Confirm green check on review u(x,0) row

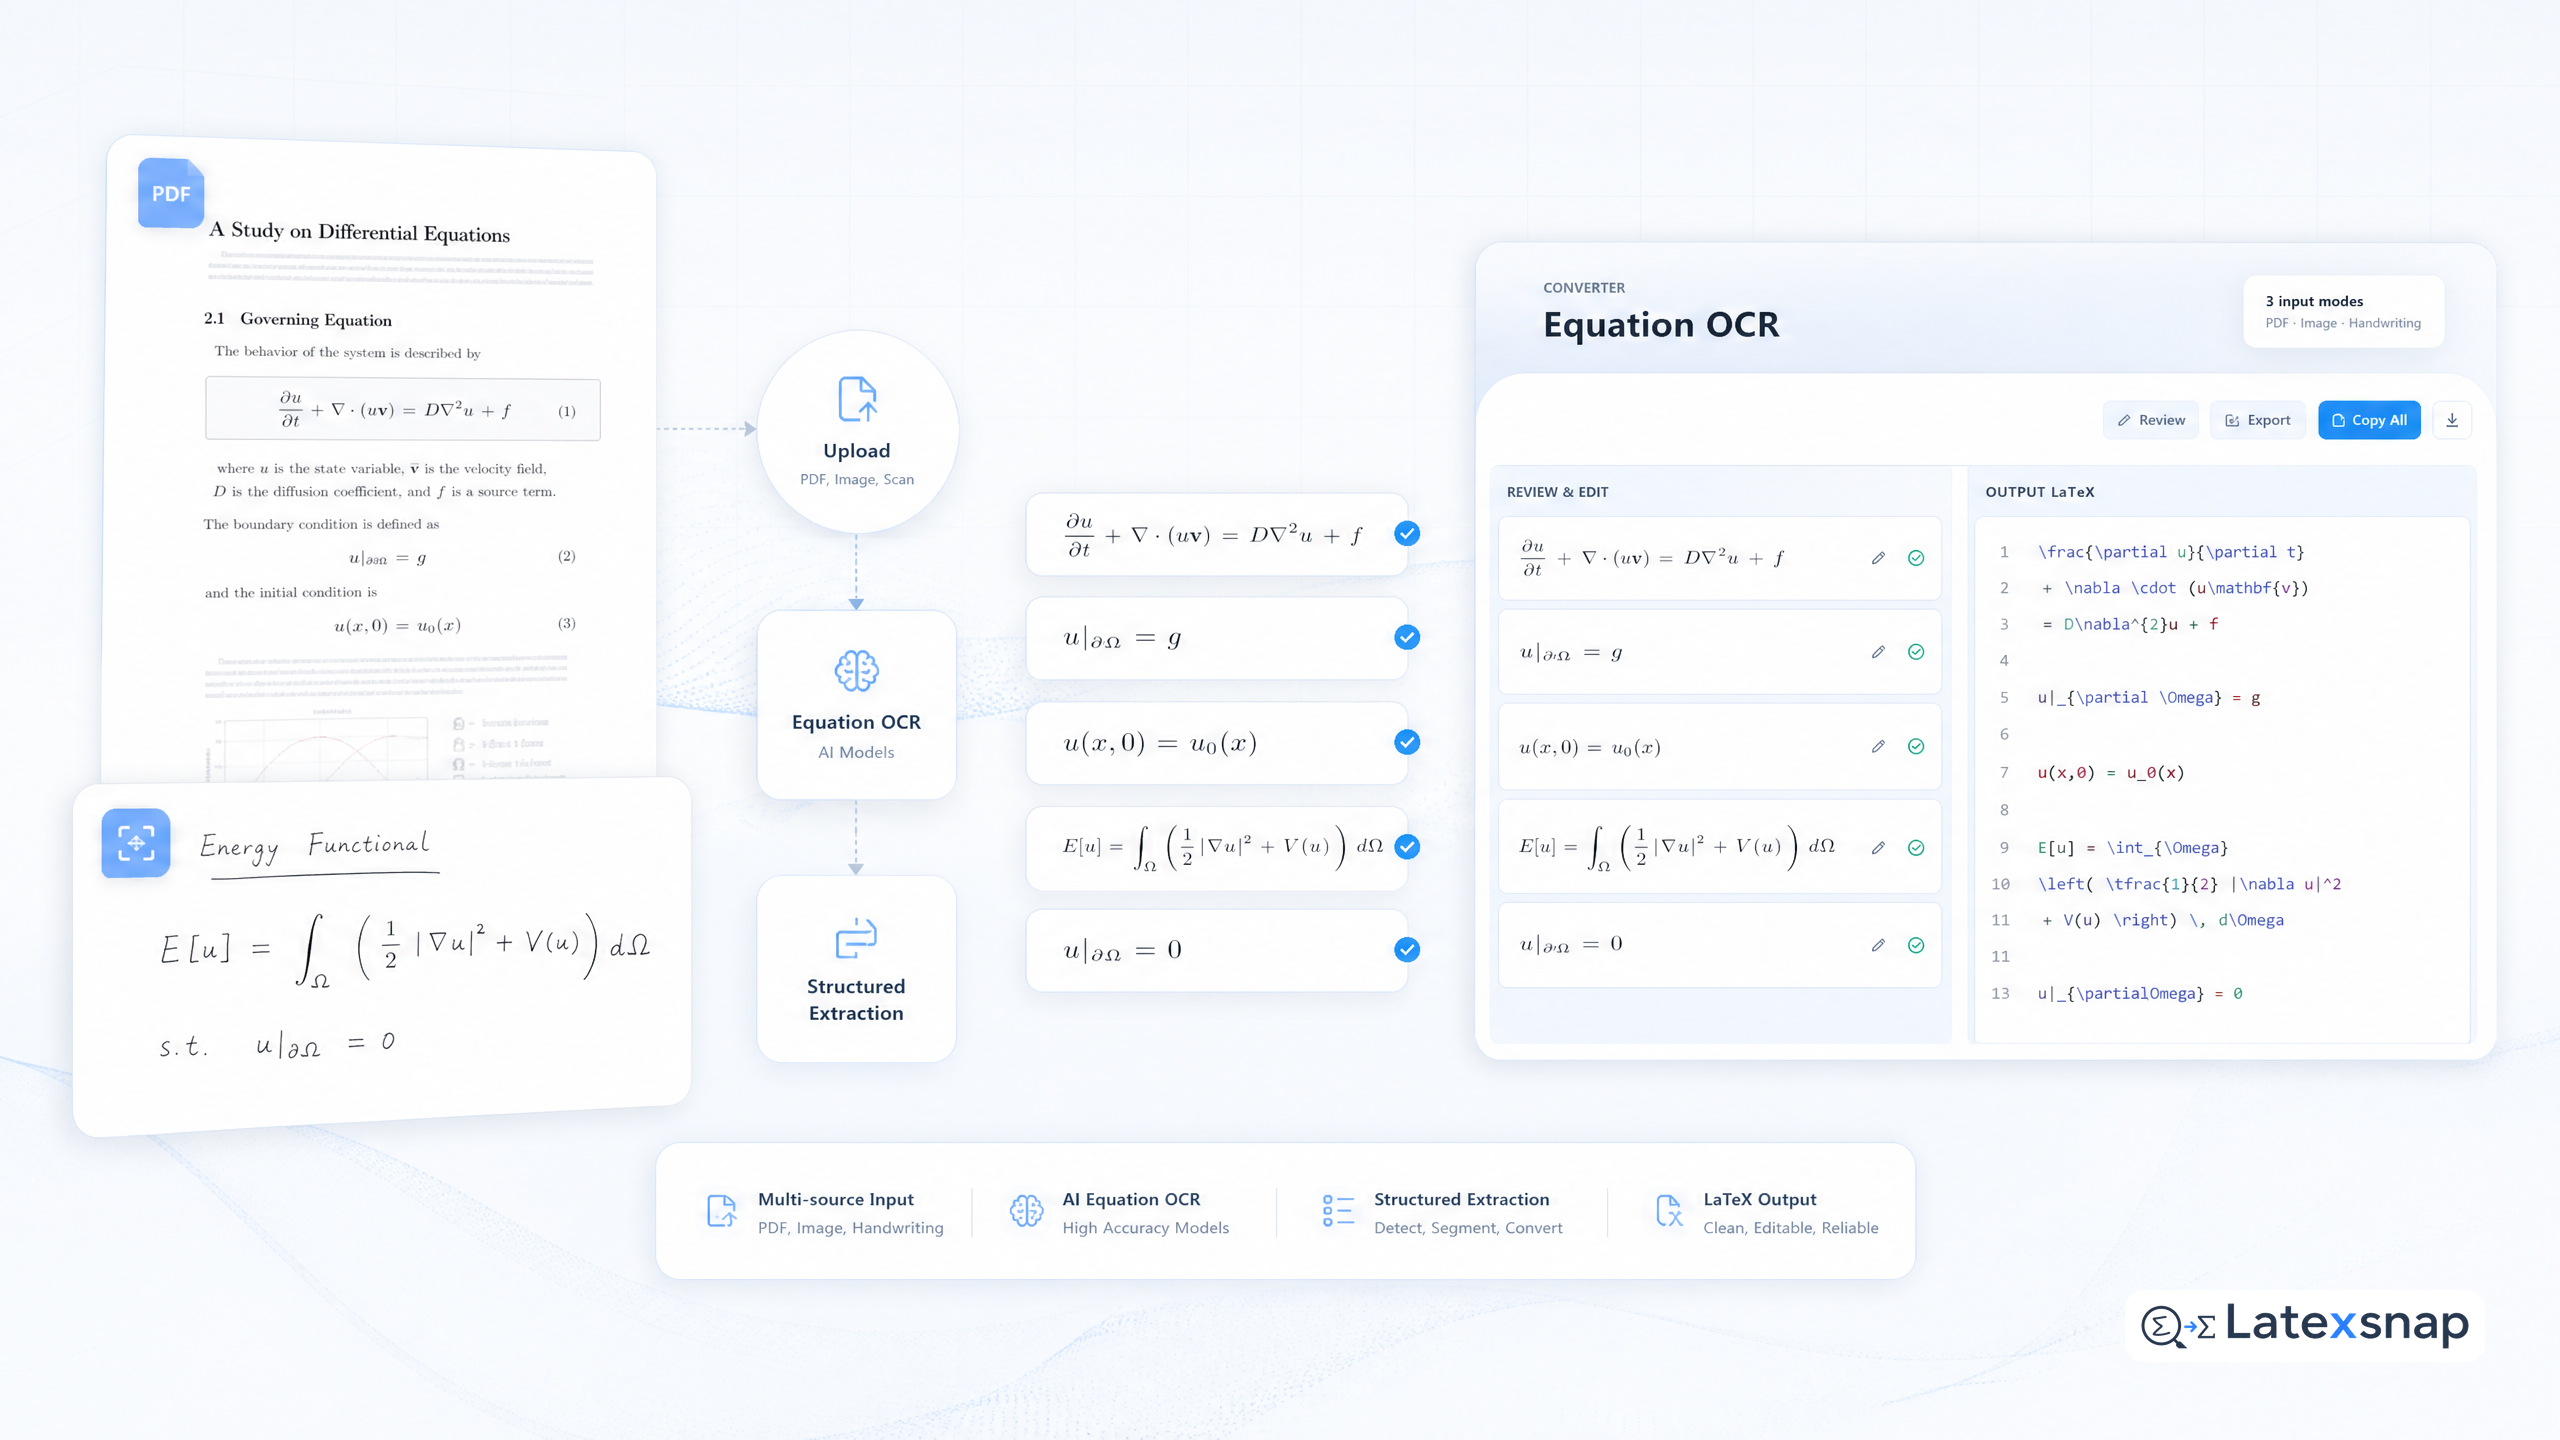(x=1916, y=746)
